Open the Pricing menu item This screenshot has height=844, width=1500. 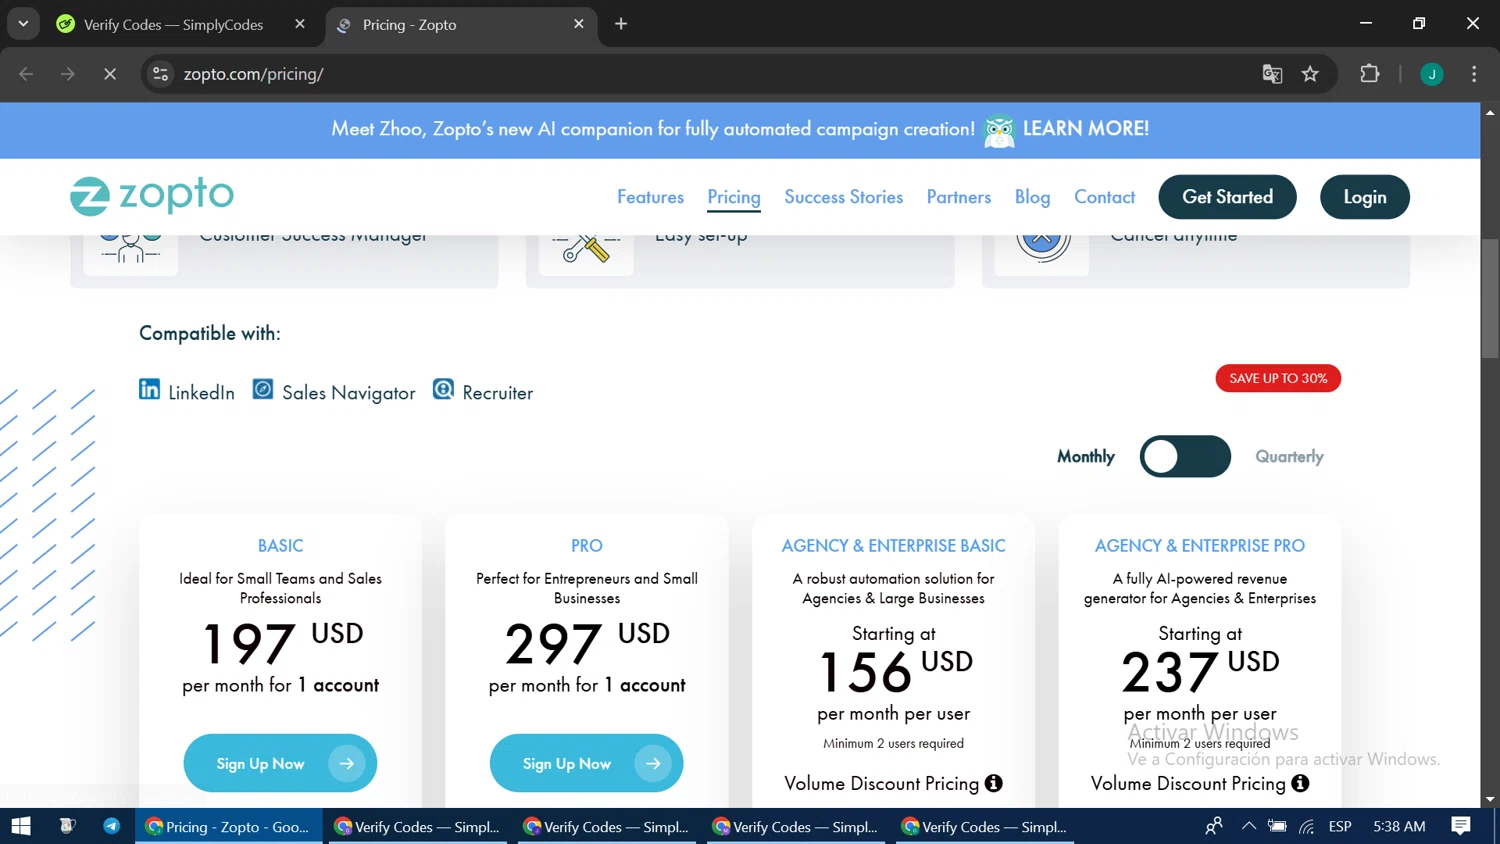(x=734, y=197)
